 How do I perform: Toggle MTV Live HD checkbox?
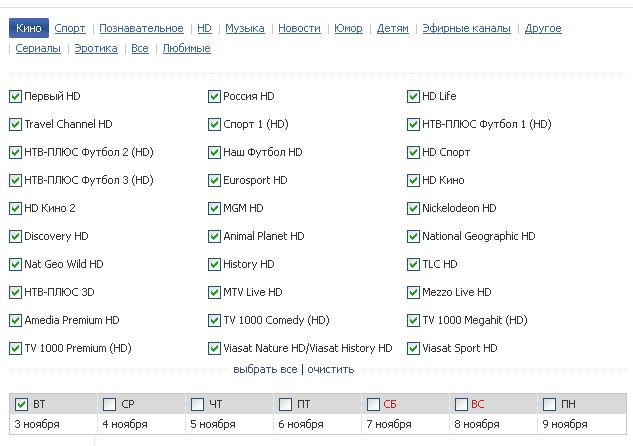214,293
